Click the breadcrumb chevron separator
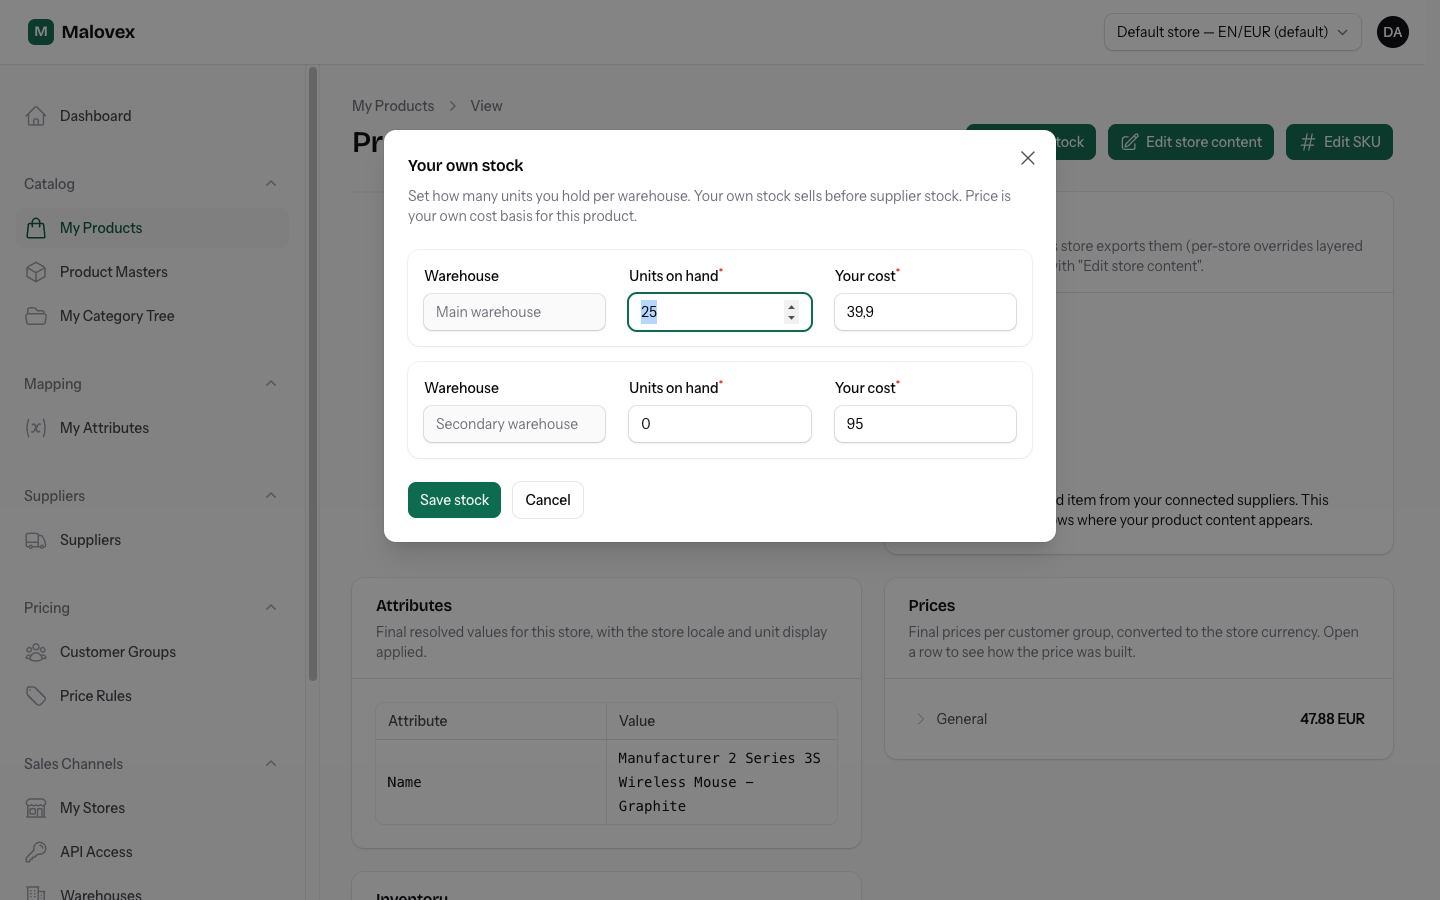The image size is (1440, 900). click(x=452, y=106)
